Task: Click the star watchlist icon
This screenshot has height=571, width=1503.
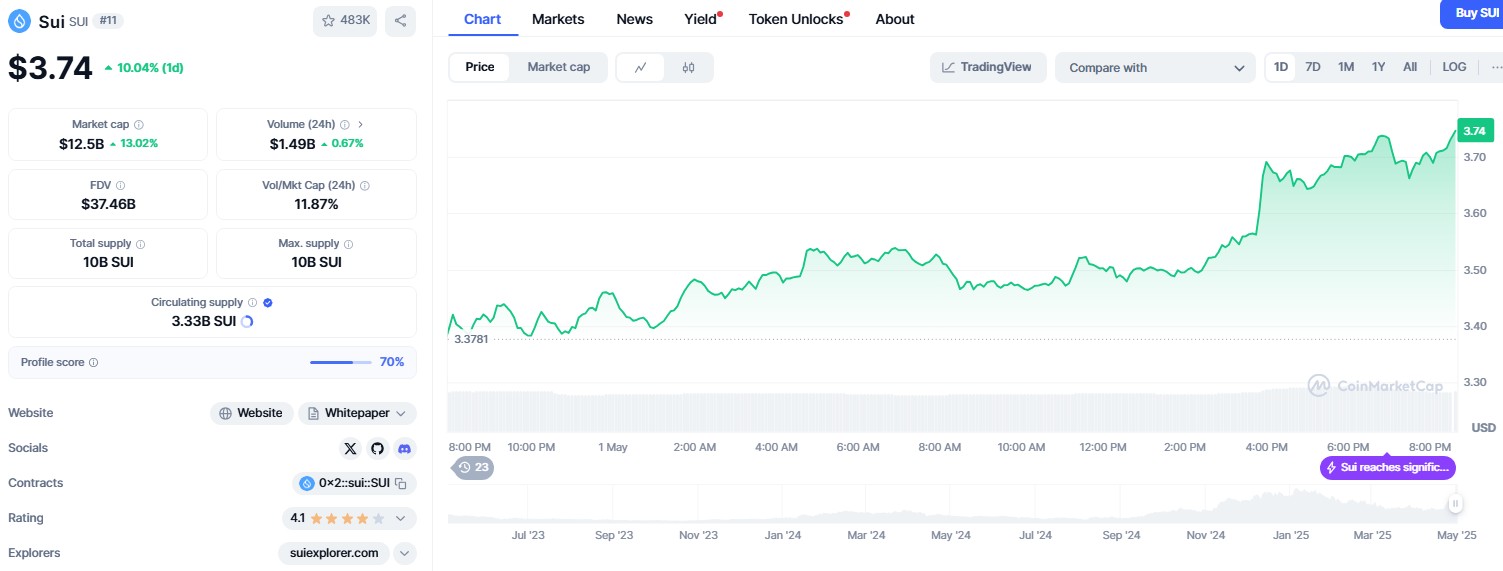Action: pyautogui.click(x=329, y=21)
